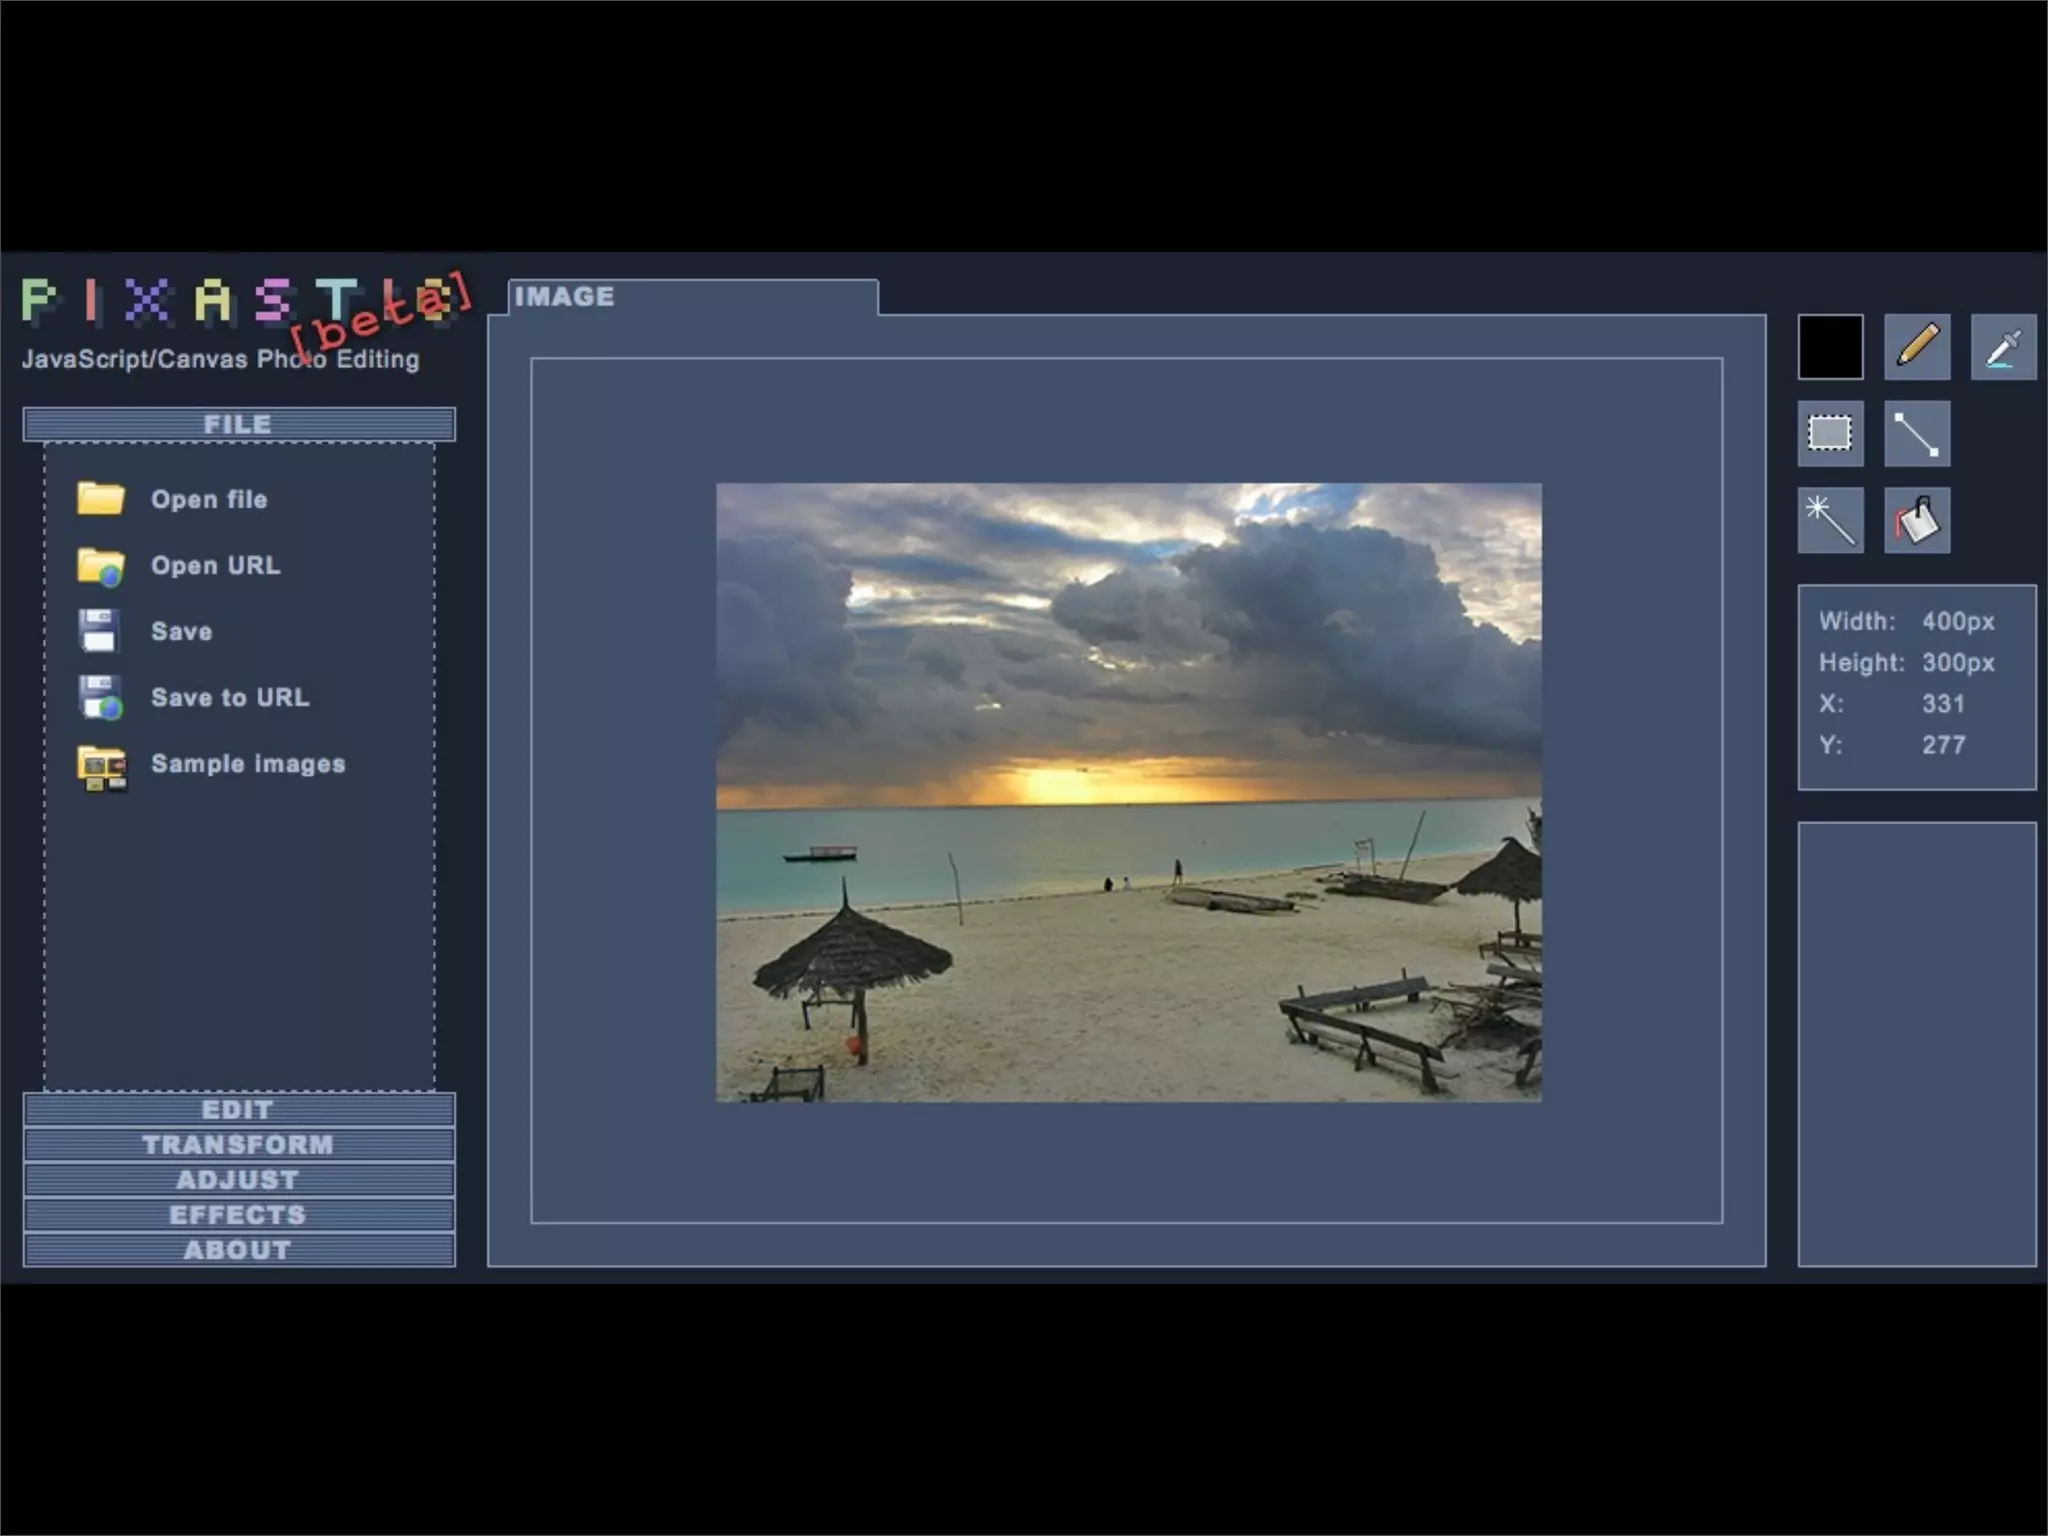Select the Eyedropper color picker tool
Viewport: 2048px width, 1536px height.
point(2002,347)
